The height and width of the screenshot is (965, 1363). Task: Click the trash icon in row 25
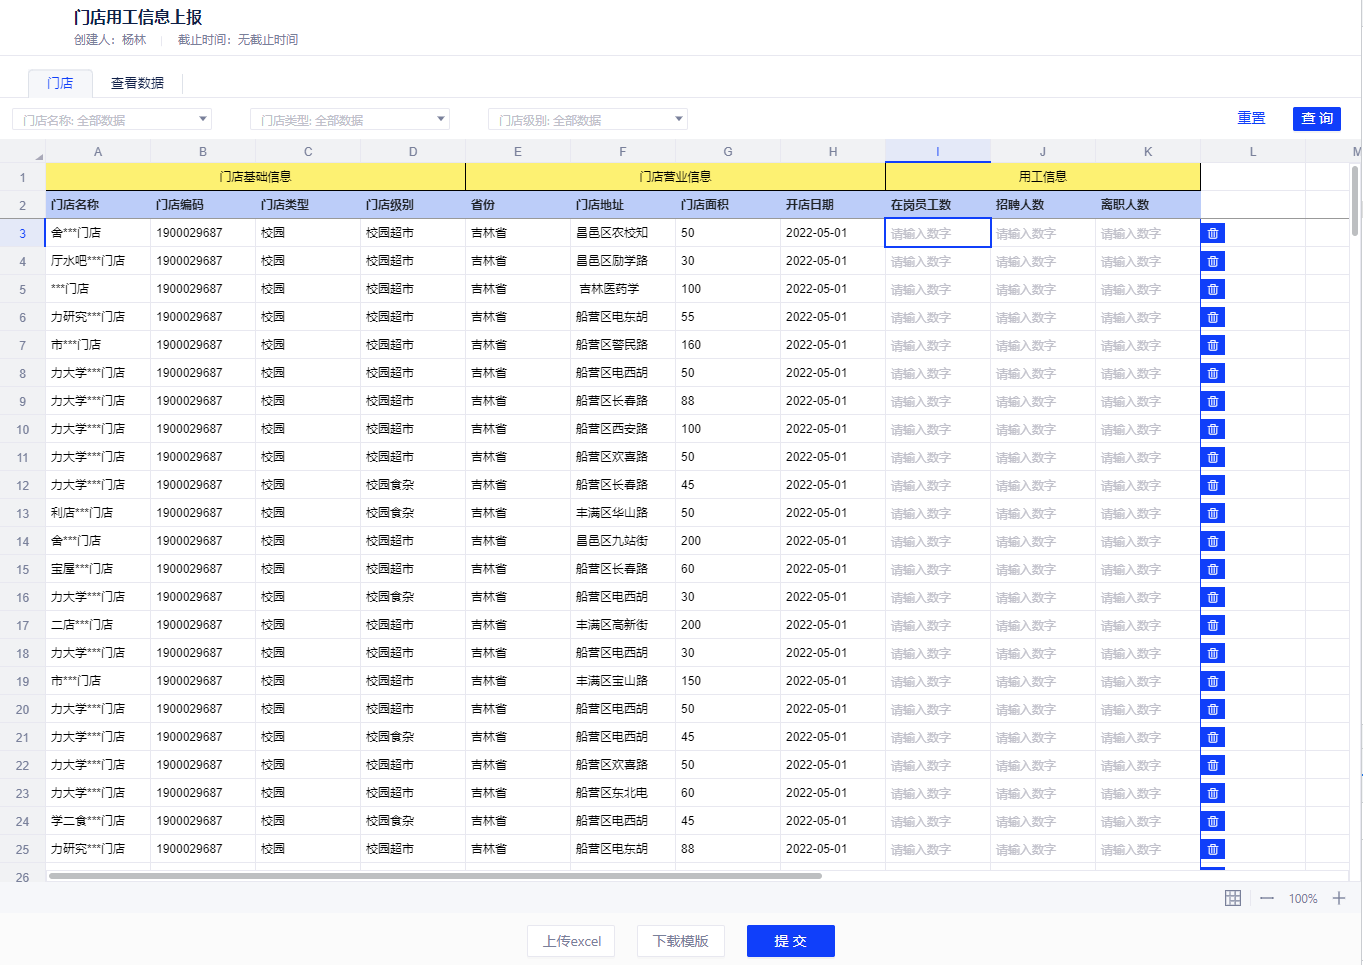1212,849
